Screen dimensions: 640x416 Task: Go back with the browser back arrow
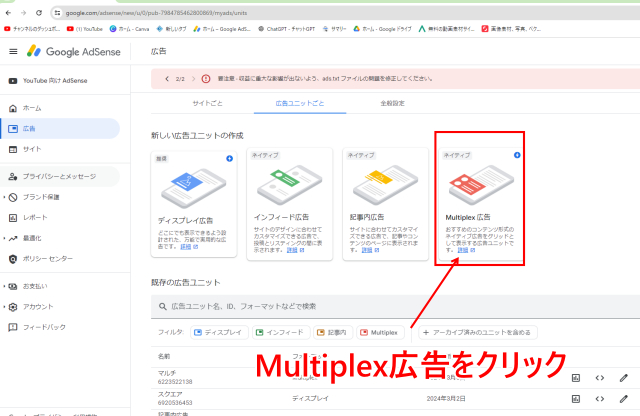pos(8,13)
